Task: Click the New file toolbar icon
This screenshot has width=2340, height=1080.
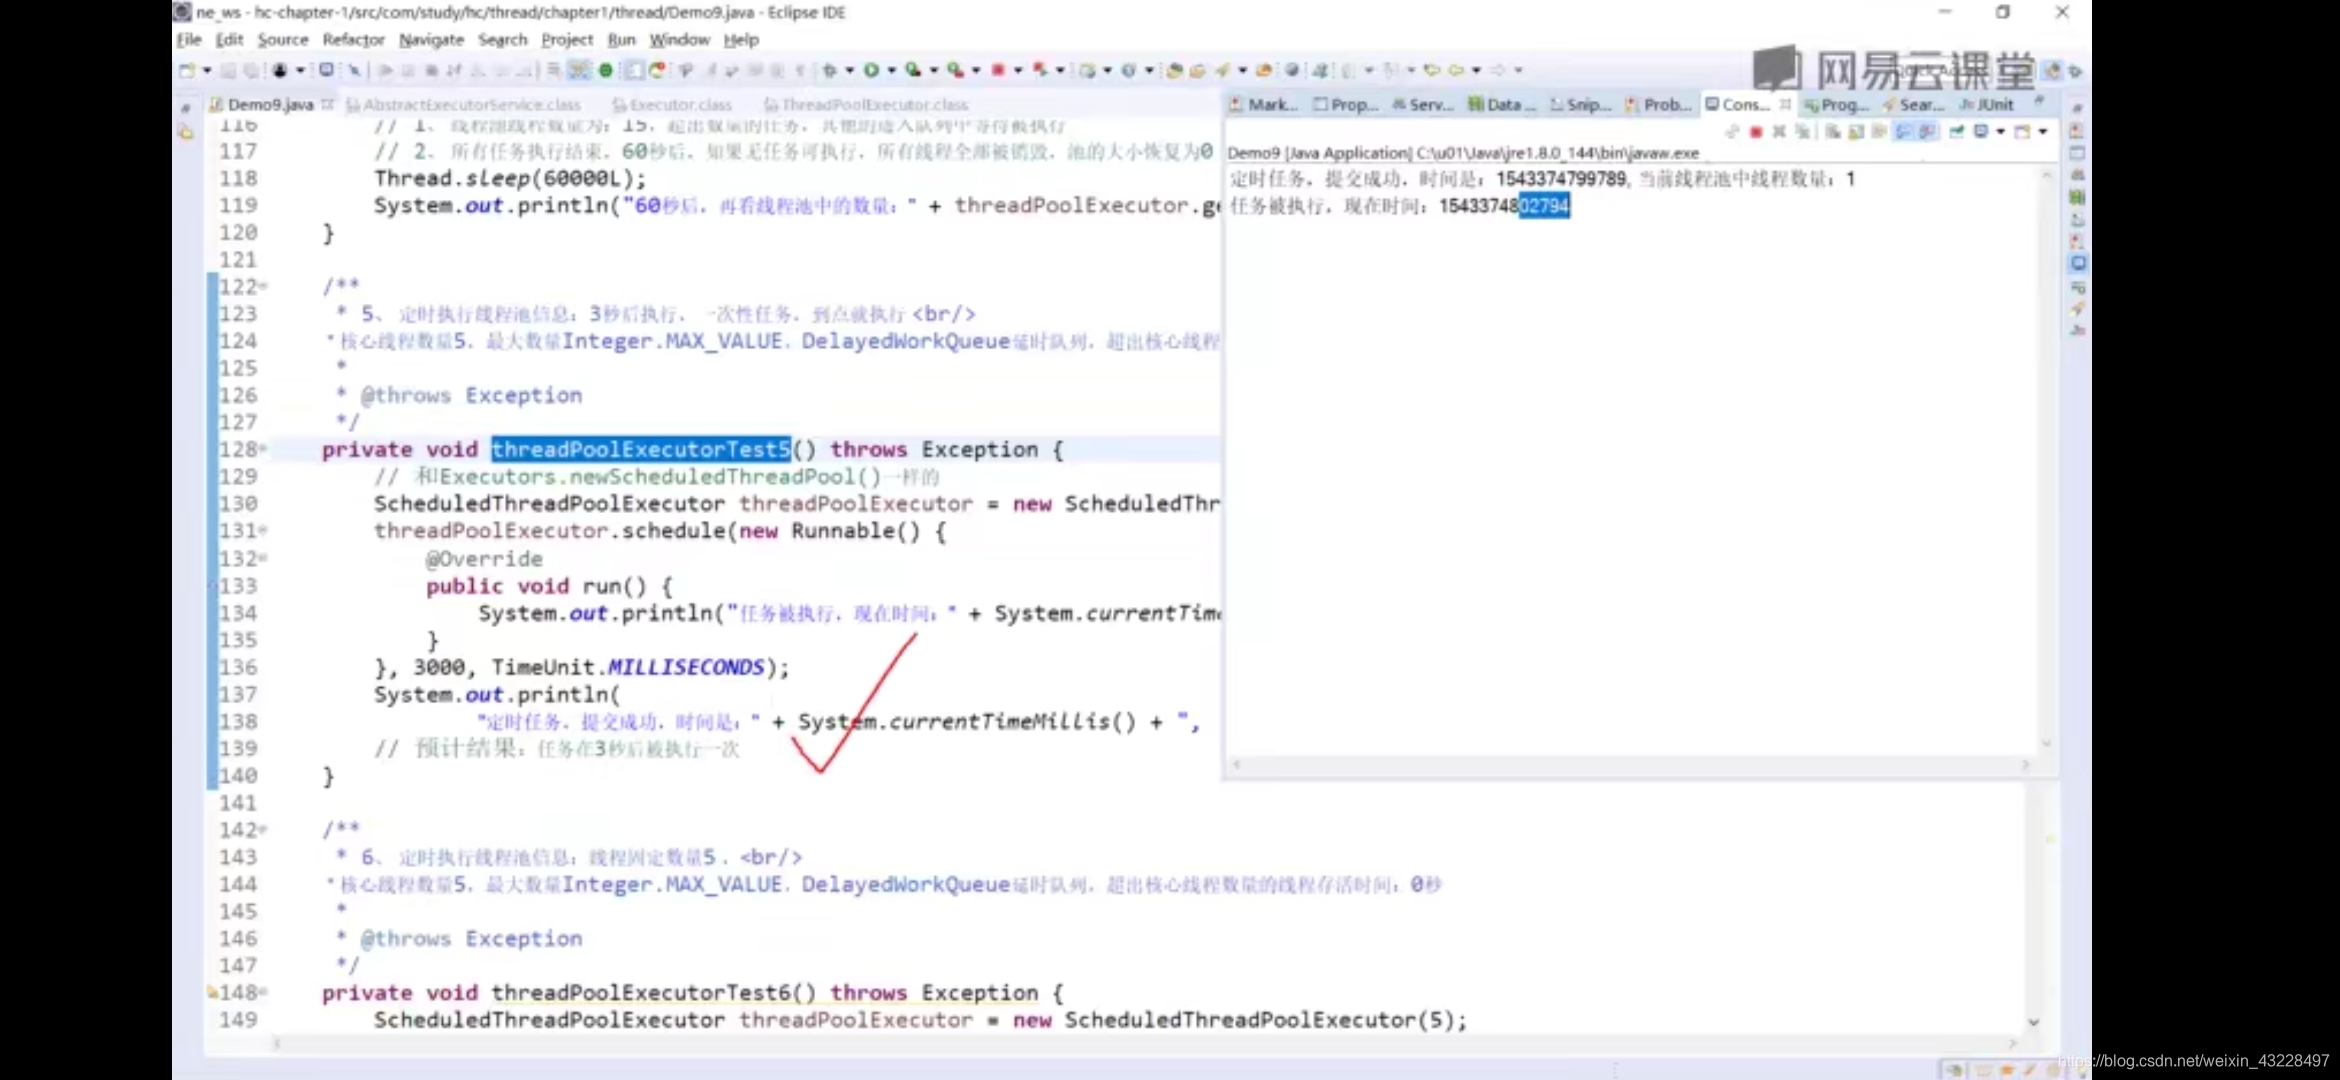Action: [x=187, y=70]
